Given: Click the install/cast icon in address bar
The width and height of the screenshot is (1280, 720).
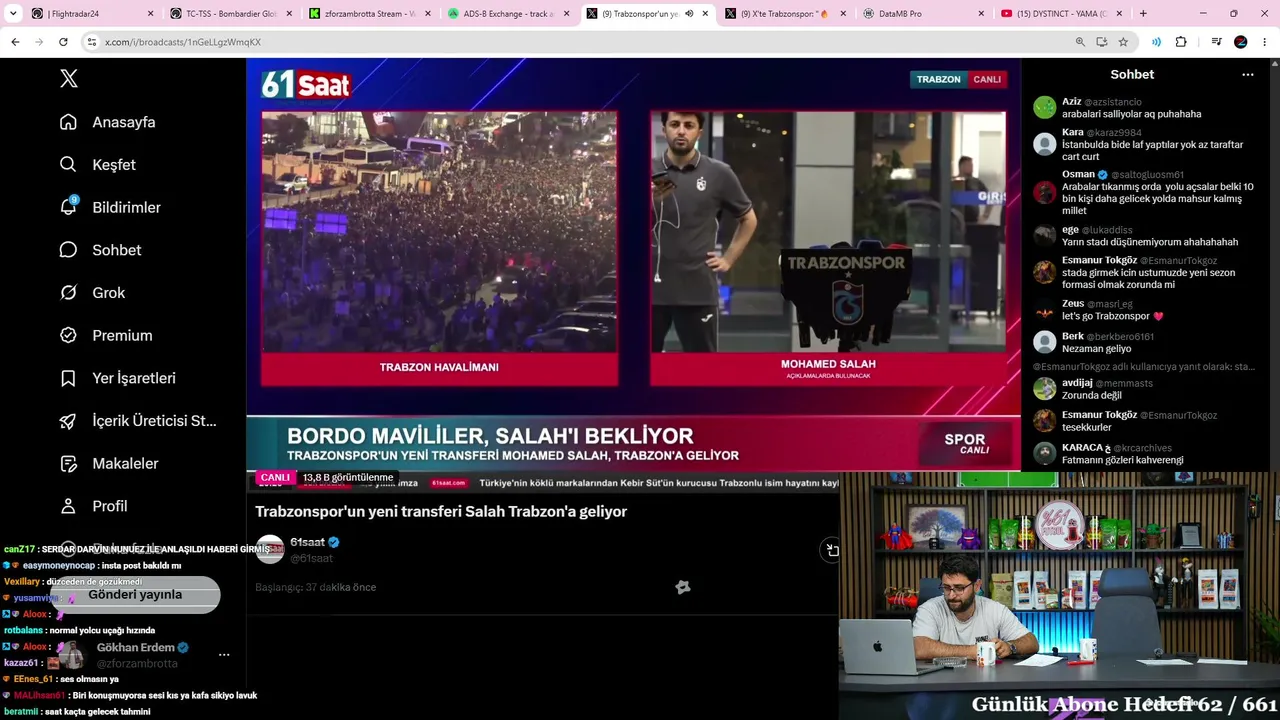Looking at the screenshot, I should click(x=1101, y=42).
